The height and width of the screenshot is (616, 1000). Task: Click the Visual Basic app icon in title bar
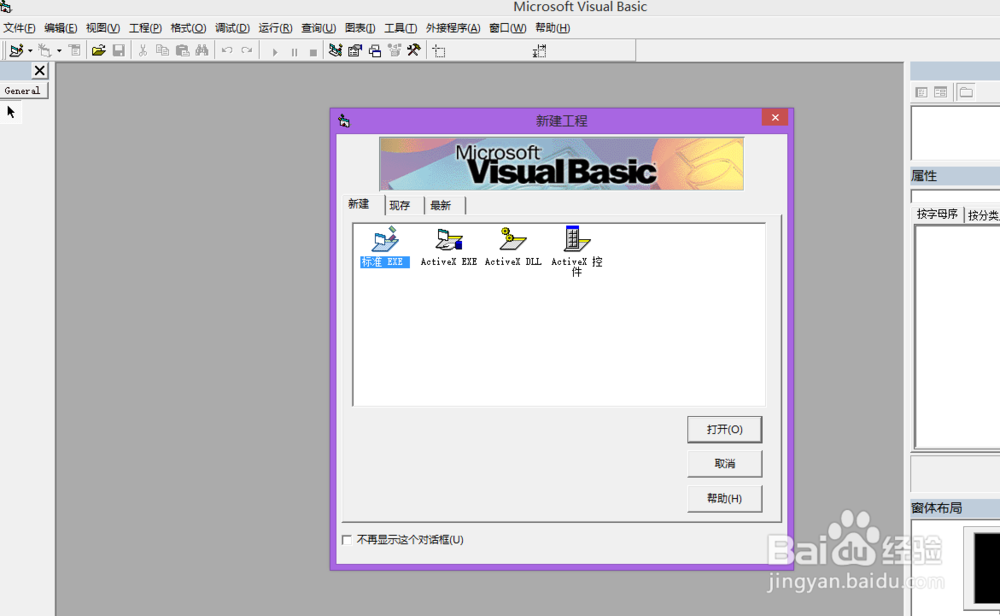pos(6,6)
